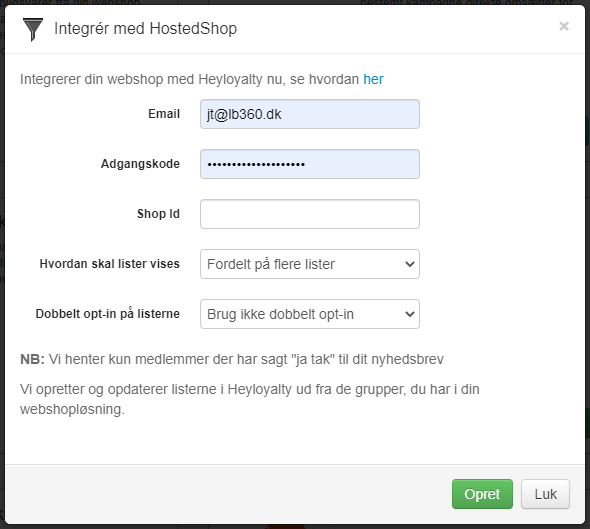Screen dimensions: 590x529
Task: Open the 'Fordelt på flere lister' dropdown
Action: tap(310, 264)
